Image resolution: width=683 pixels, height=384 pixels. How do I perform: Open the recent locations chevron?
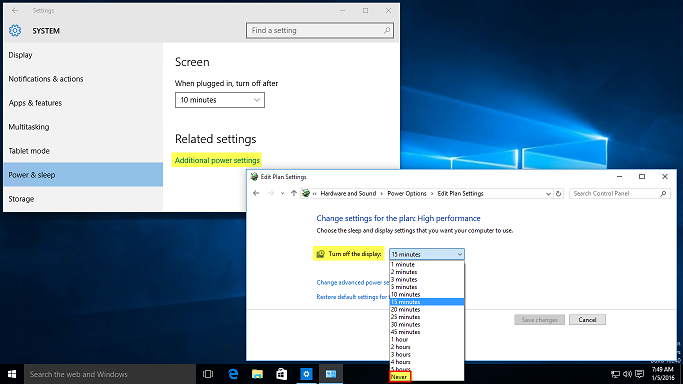[282, 193]
